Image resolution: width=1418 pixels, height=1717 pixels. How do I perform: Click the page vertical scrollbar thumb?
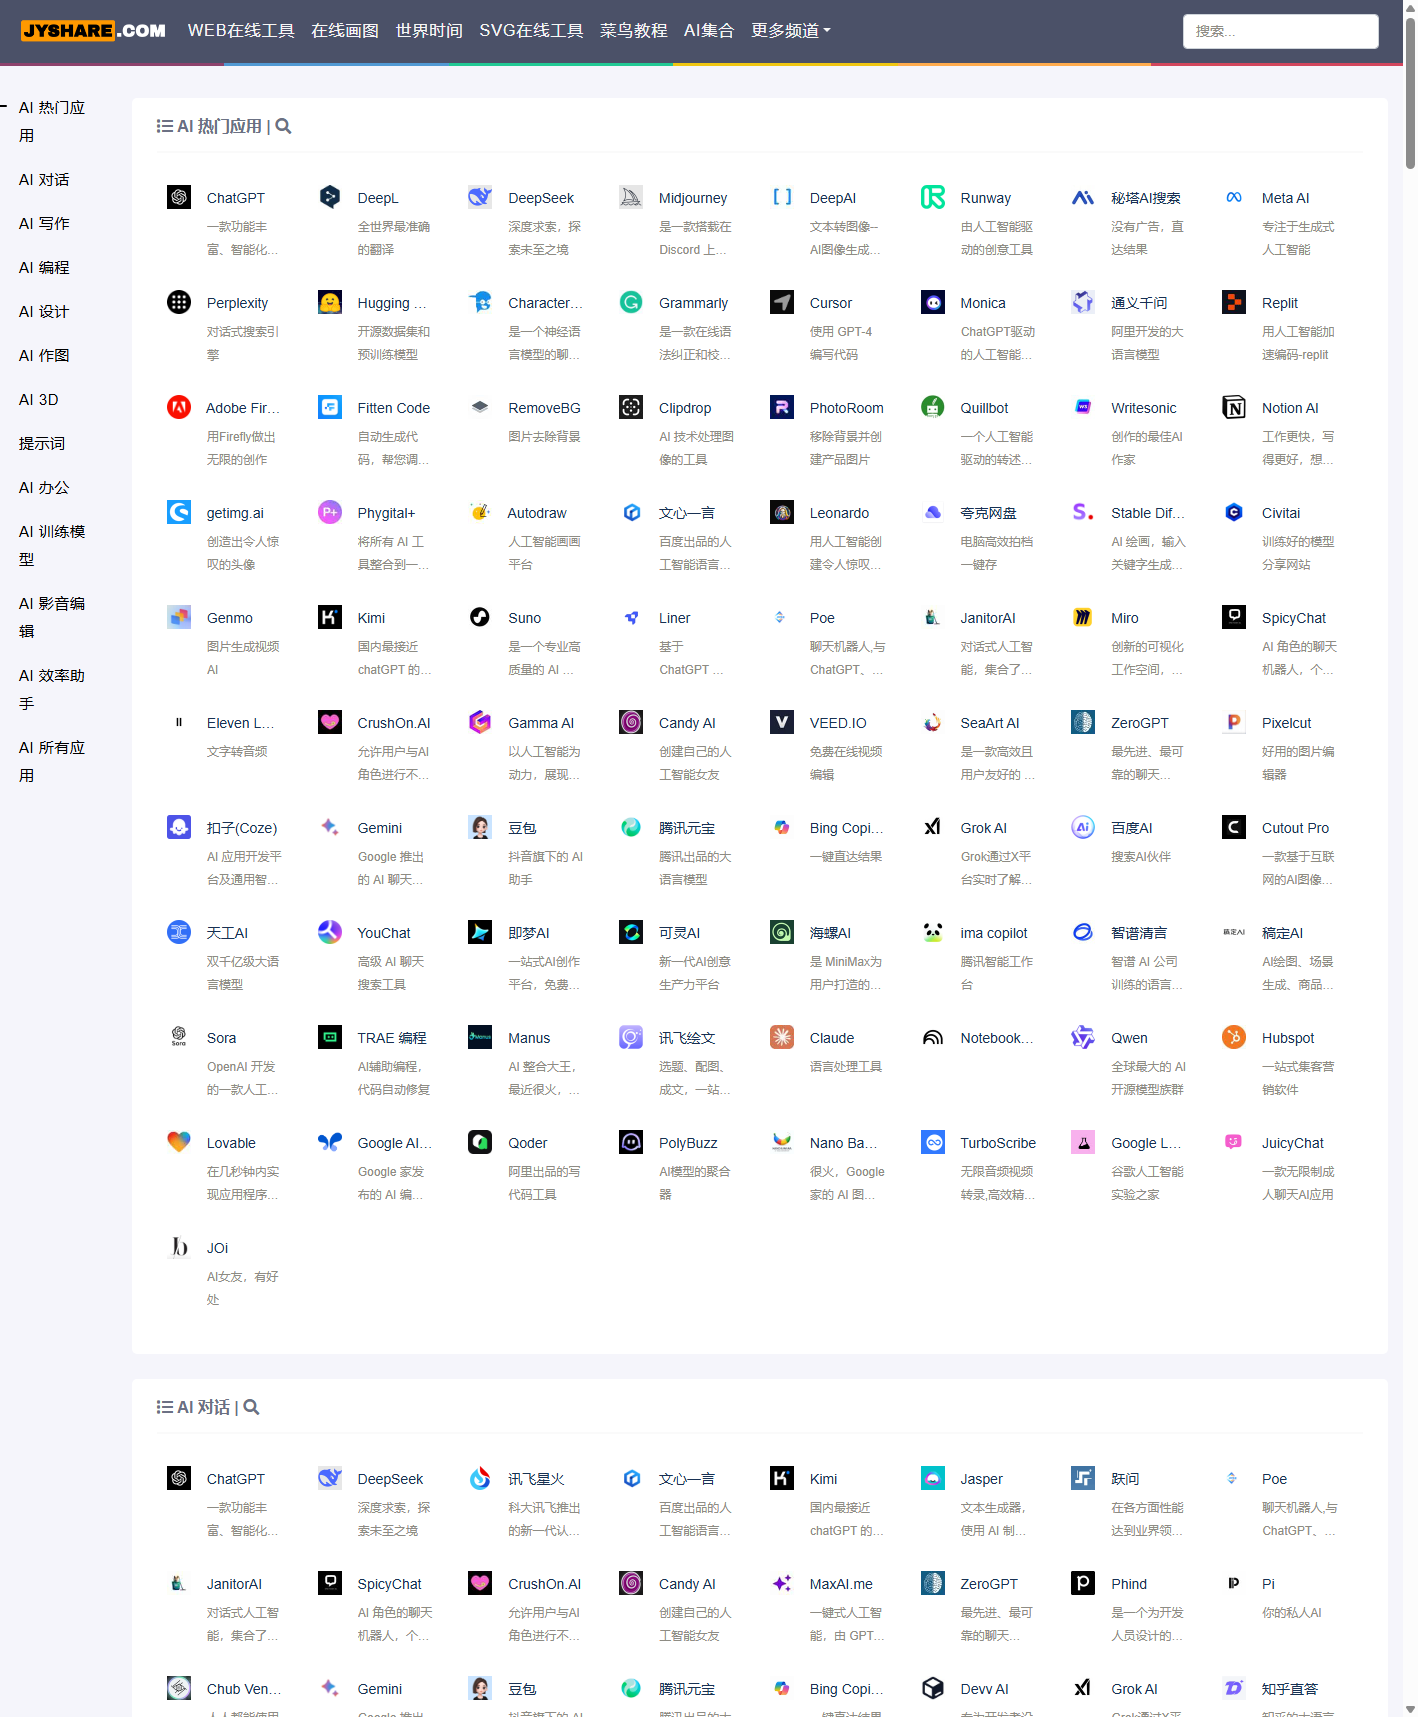click(1410, 90)
